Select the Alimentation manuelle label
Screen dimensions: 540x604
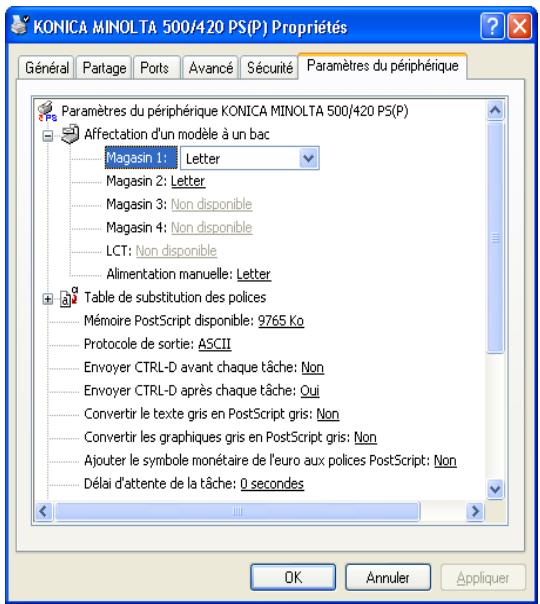coord(169,274)
